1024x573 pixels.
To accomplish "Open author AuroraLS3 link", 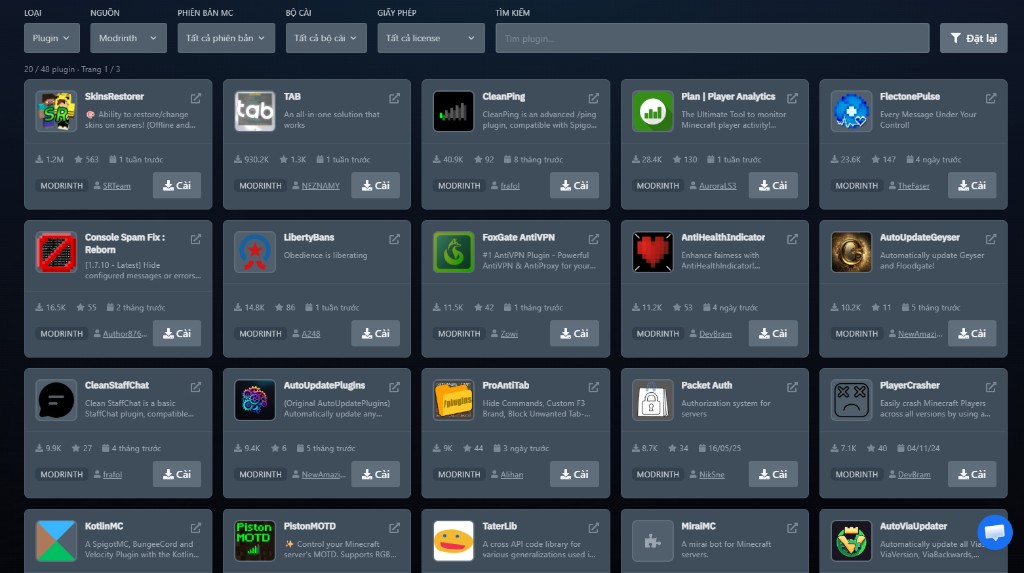I will [718, 186].
